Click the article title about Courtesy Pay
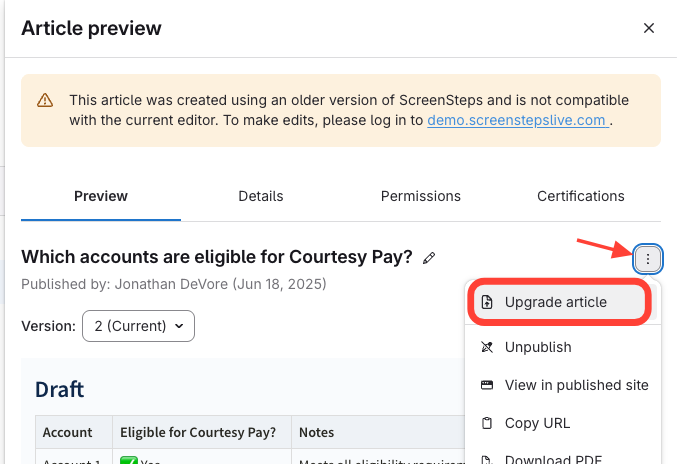This screenshot has height=464, width=677. (217, 256)
